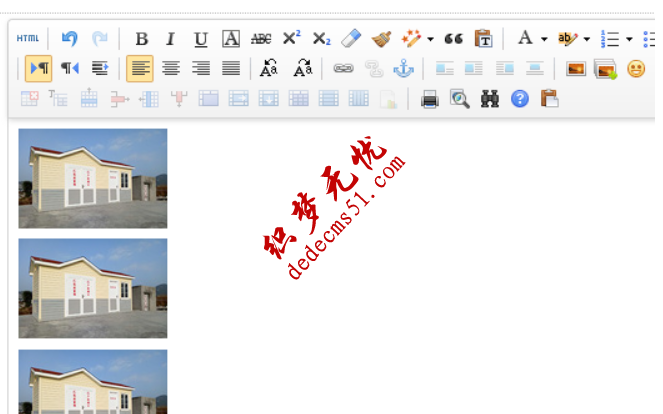
Task: Open font color dropdown arrow
Action: 544,39
